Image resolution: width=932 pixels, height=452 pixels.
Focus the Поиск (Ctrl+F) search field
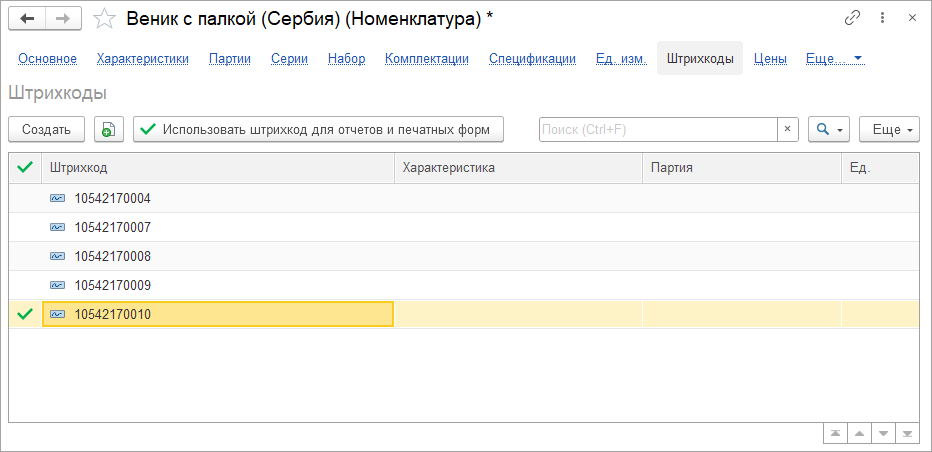pyautogui.click(x=658, y=129)
